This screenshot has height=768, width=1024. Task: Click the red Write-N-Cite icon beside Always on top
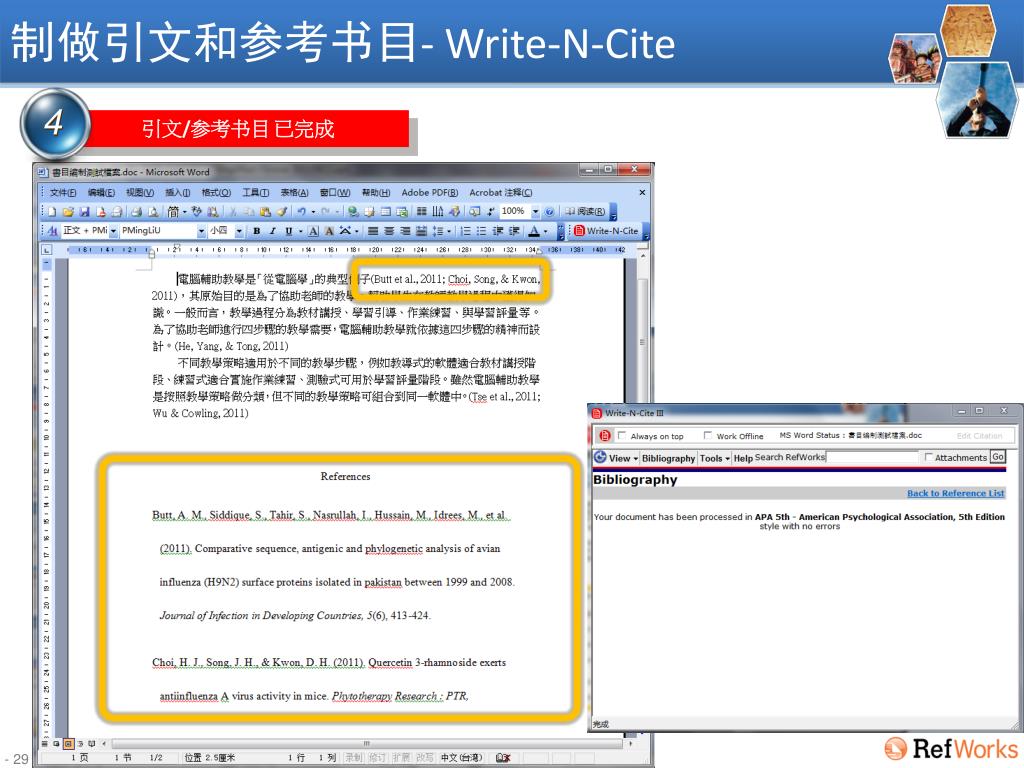tap(605, 436)
